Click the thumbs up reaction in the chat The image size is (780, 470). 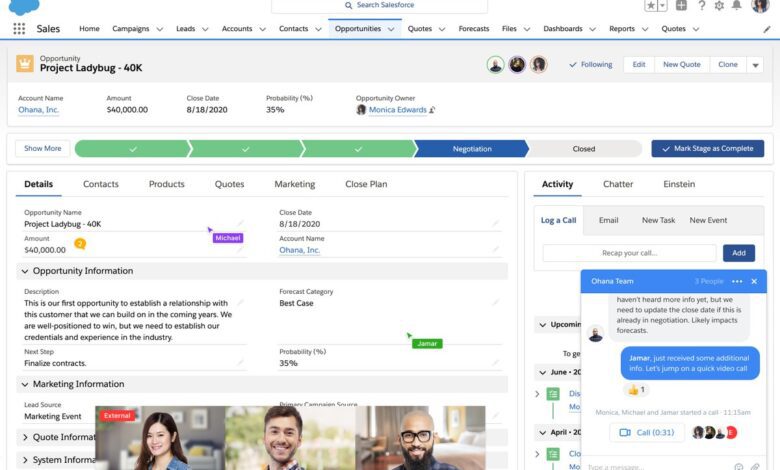coord(636,389)
